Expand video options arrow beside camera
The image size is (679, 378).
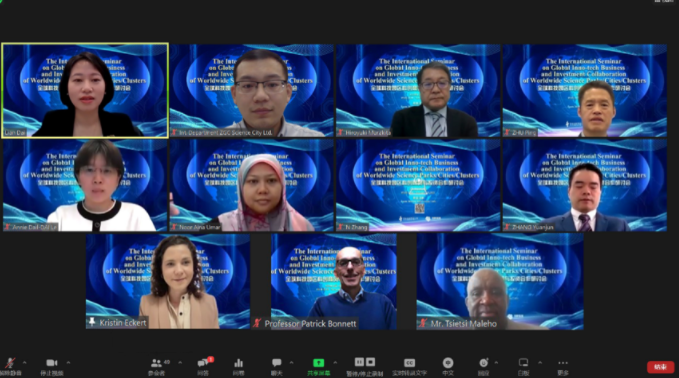[68, 362]
